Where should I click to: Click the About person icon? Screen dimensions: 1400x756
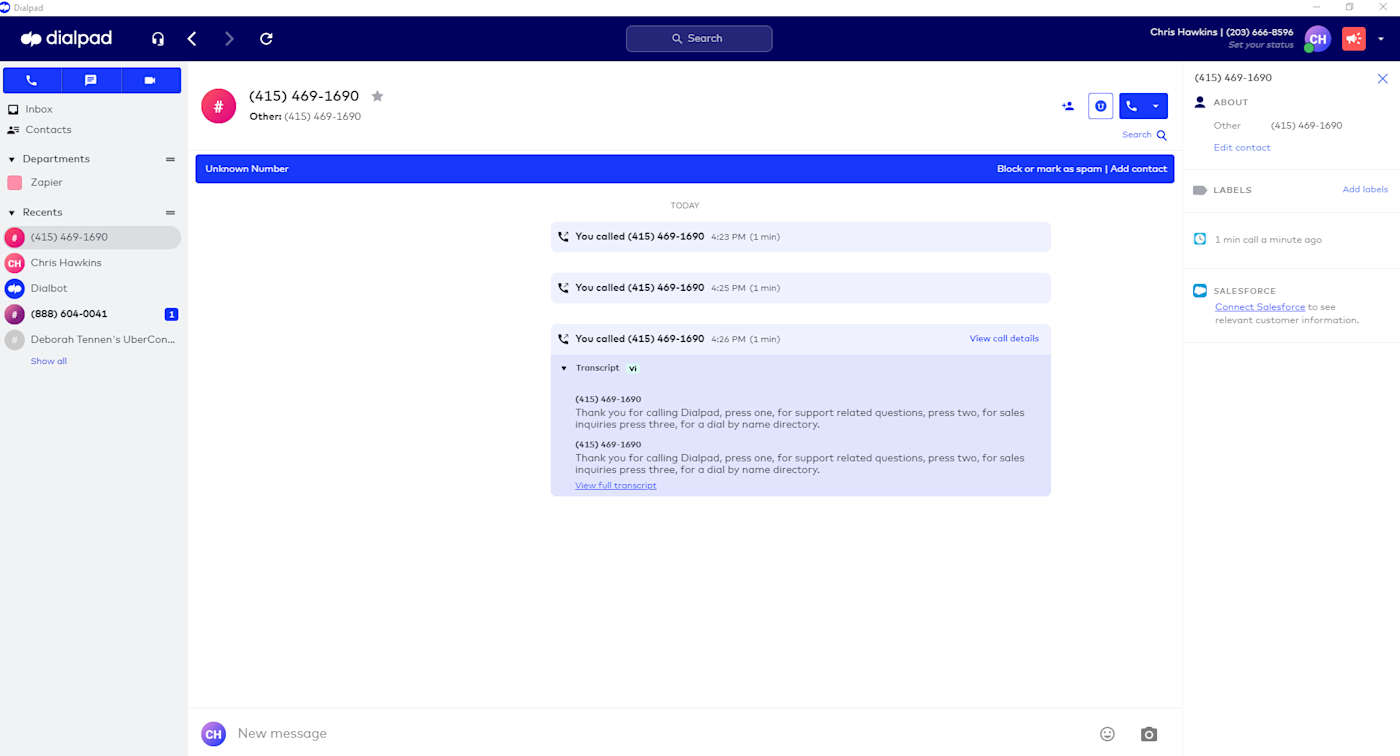tap(1200, 102)
